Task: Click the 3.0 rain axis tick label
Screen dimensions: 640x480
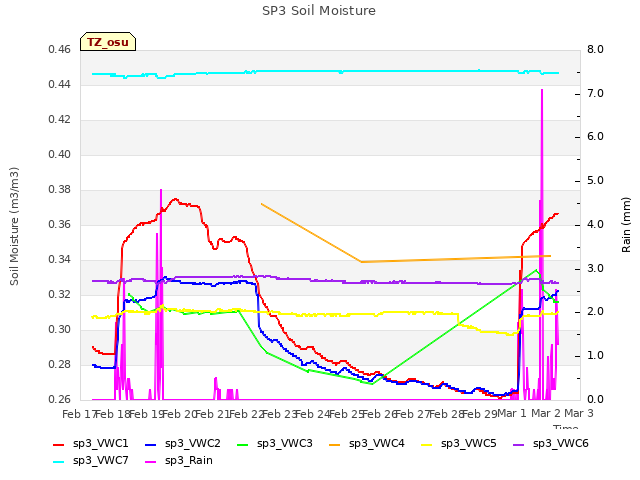Action: click(x=595, y=269)
